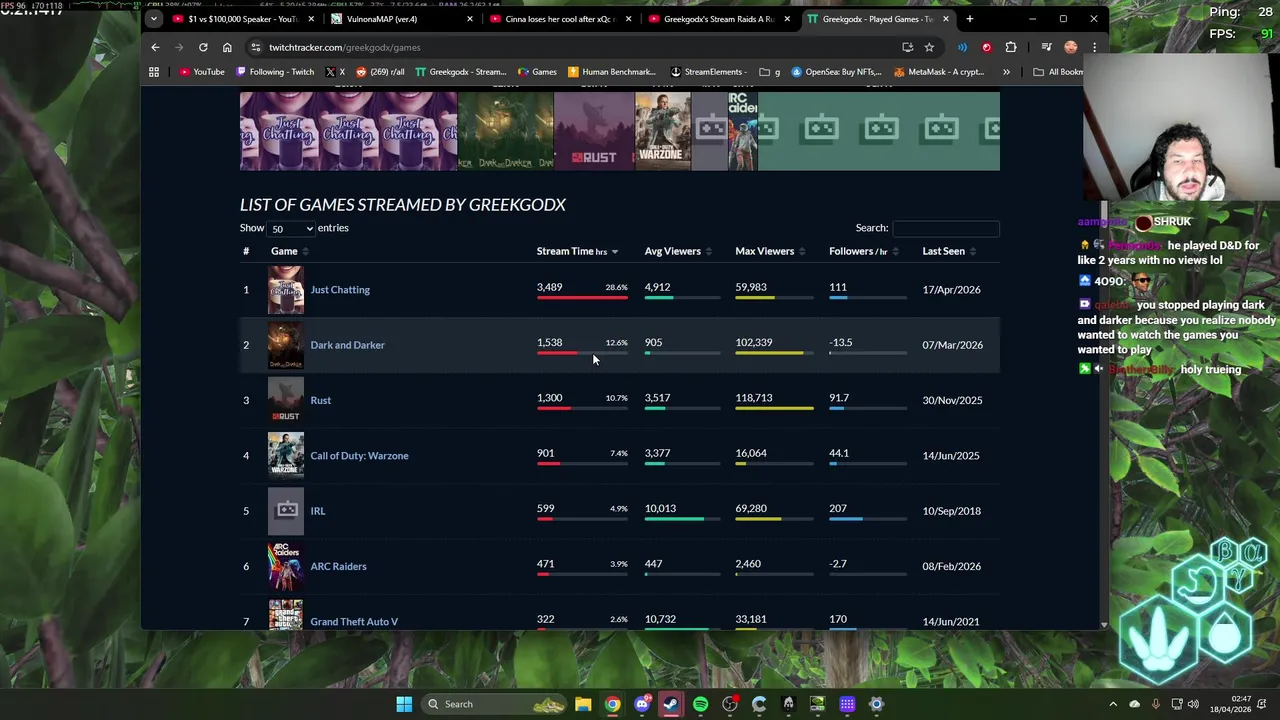
Task: Open Google Chrome from the taskbar
Action: 612,704
